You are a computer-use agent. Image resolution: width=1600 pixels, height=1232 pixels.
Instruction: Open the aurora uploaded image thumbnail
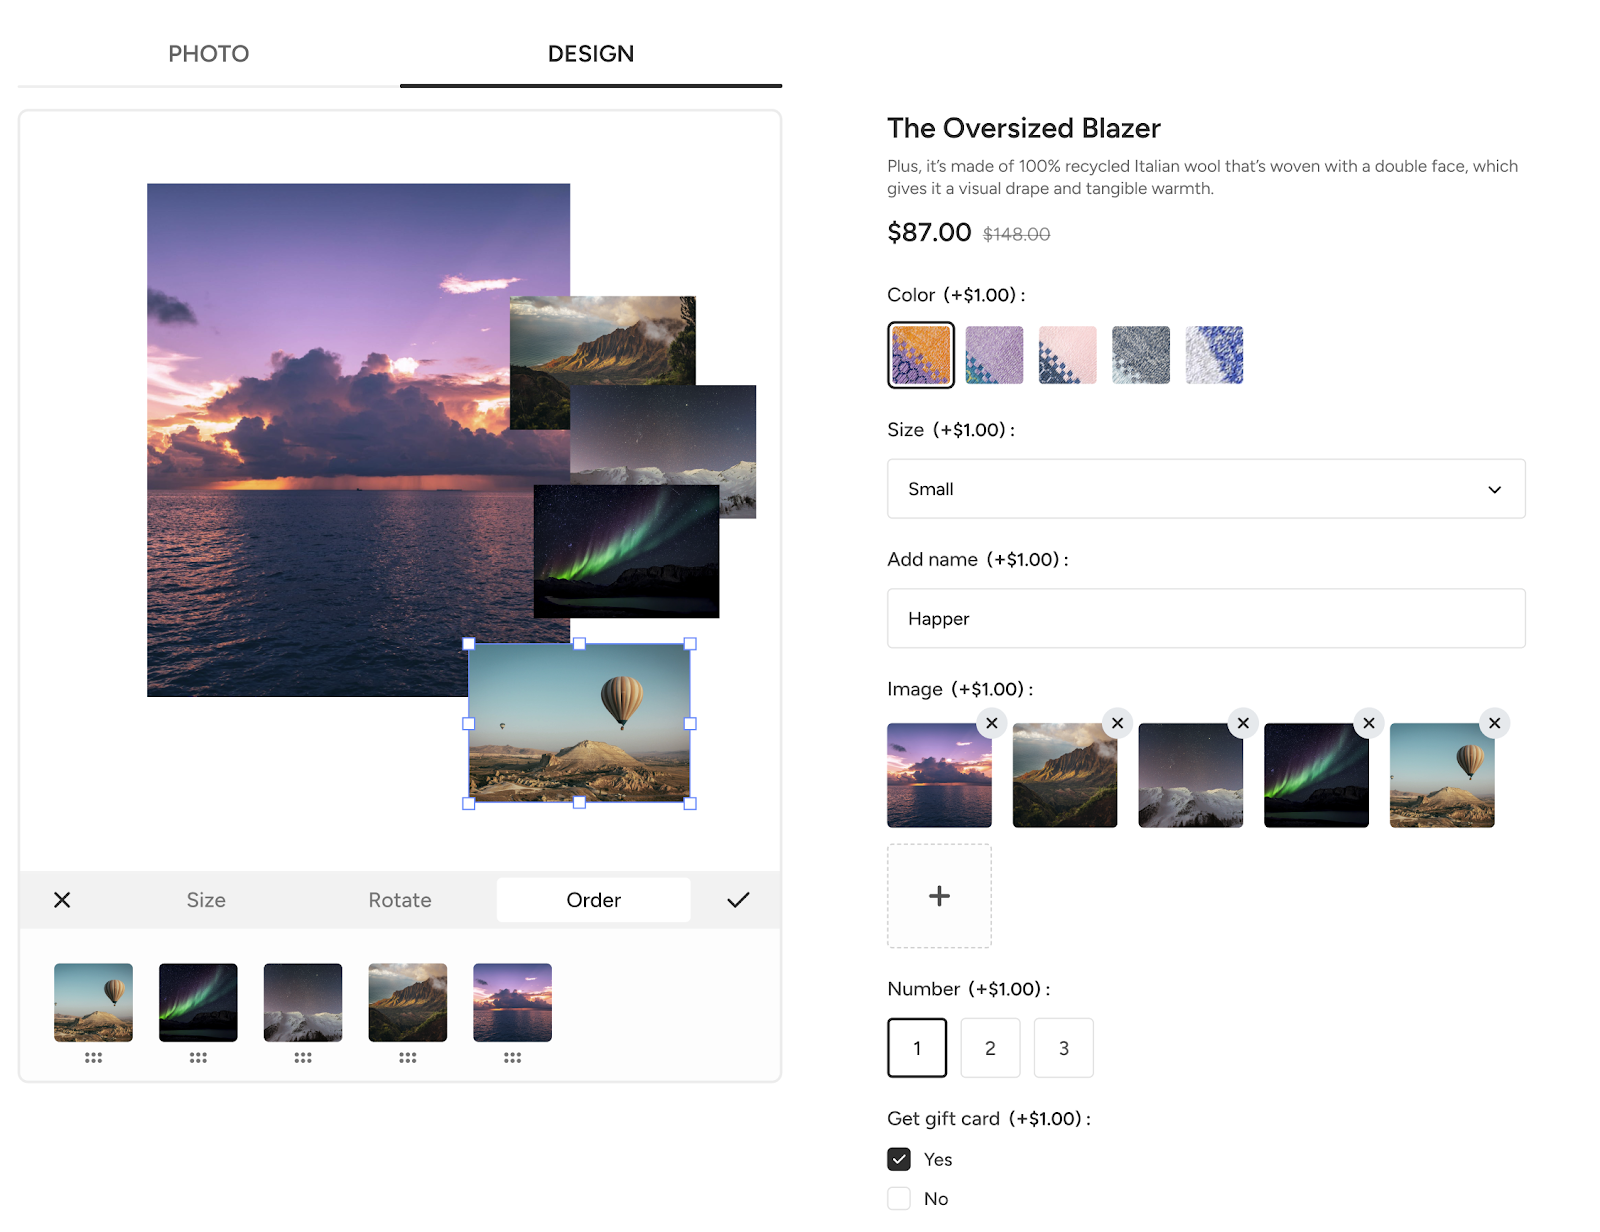1316,776
